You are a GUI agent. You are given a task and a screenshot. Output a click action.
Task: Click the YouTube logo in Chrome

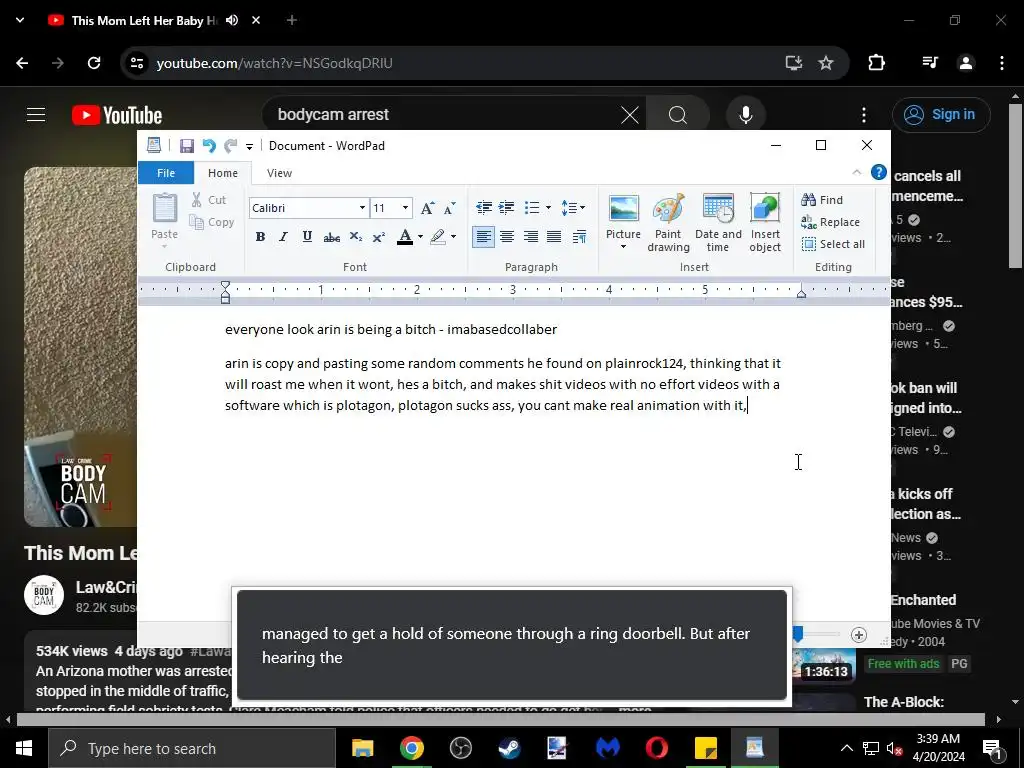click(117, 116)
